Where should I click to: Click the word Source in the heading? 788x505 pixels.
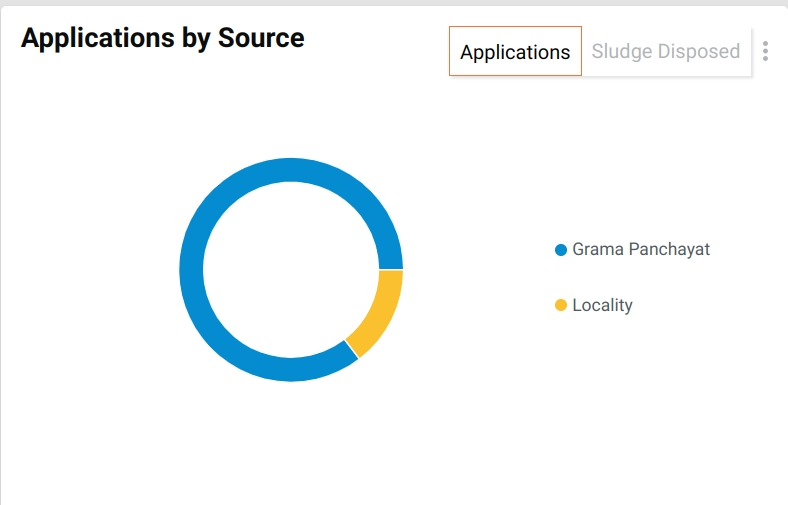[x=261, y=38]
